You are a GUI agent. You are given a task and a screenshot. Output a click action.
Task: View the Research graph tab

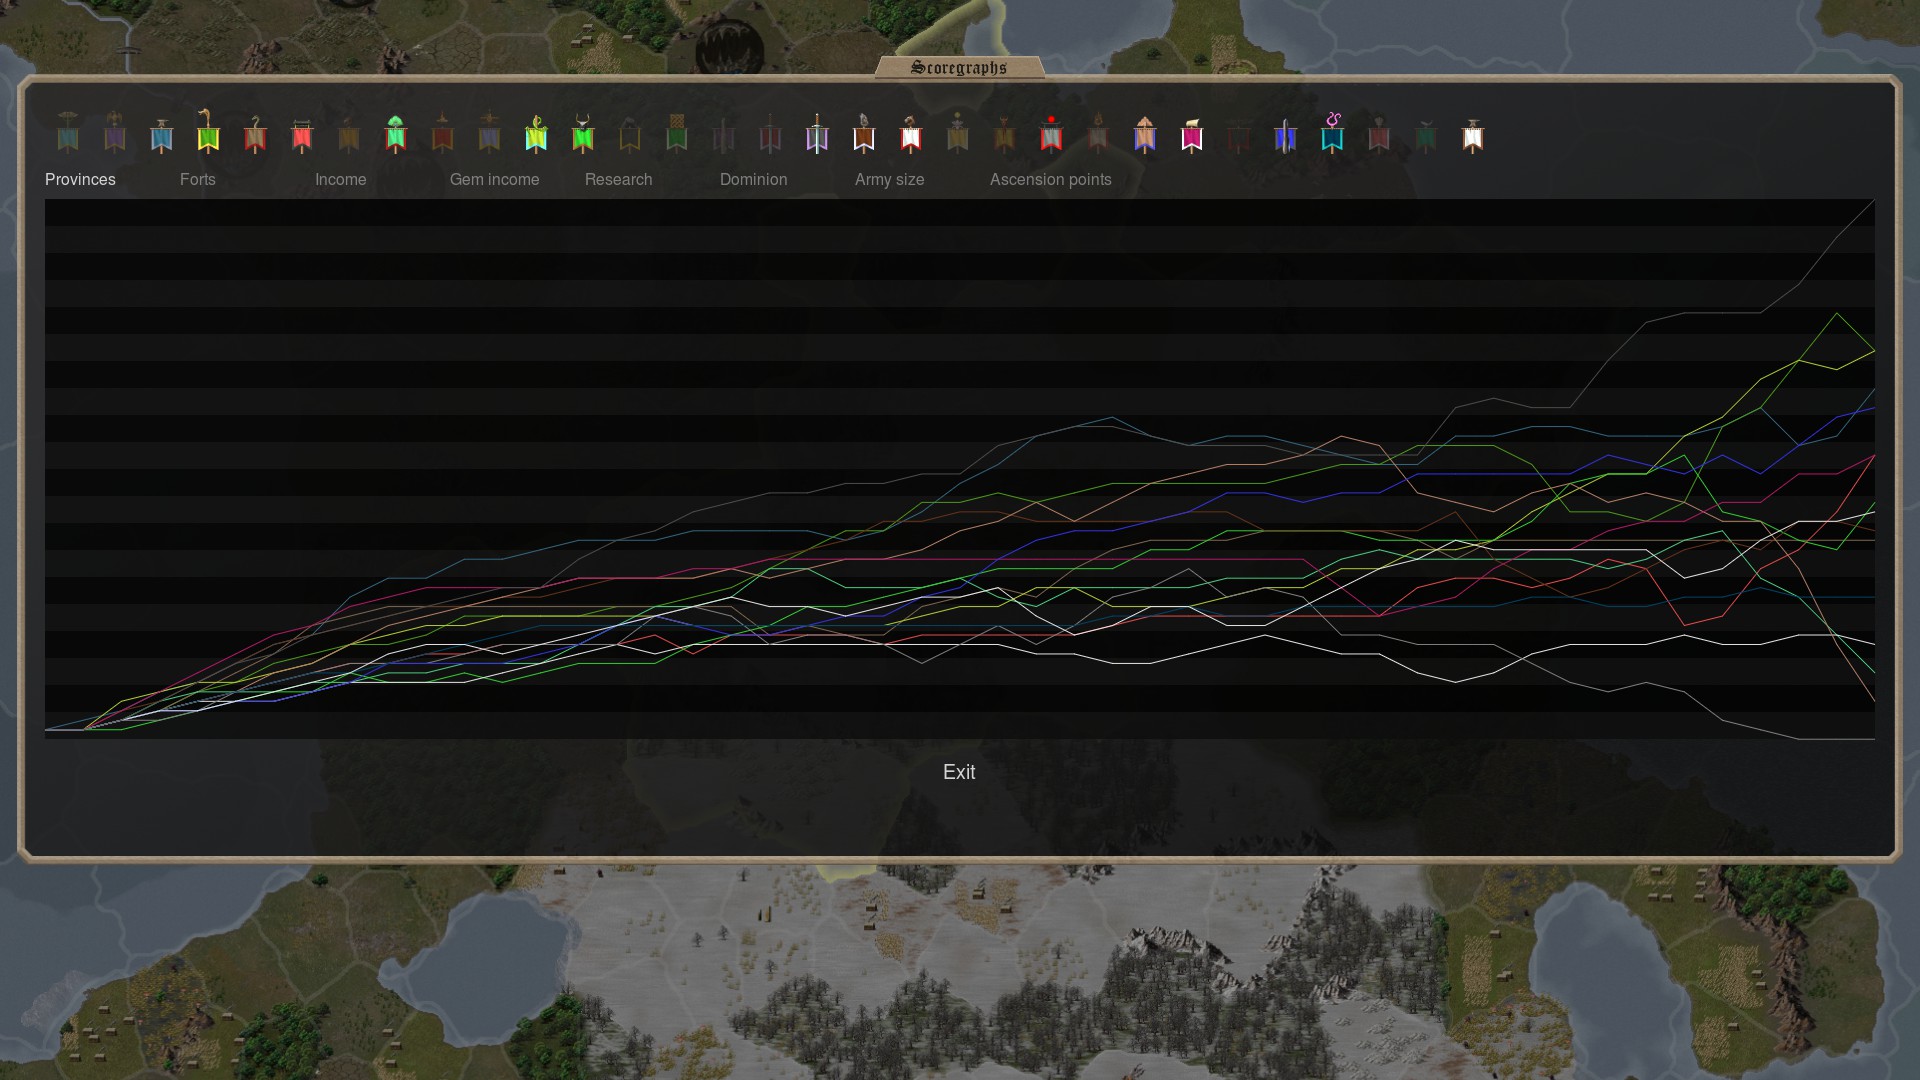[619, 180]
